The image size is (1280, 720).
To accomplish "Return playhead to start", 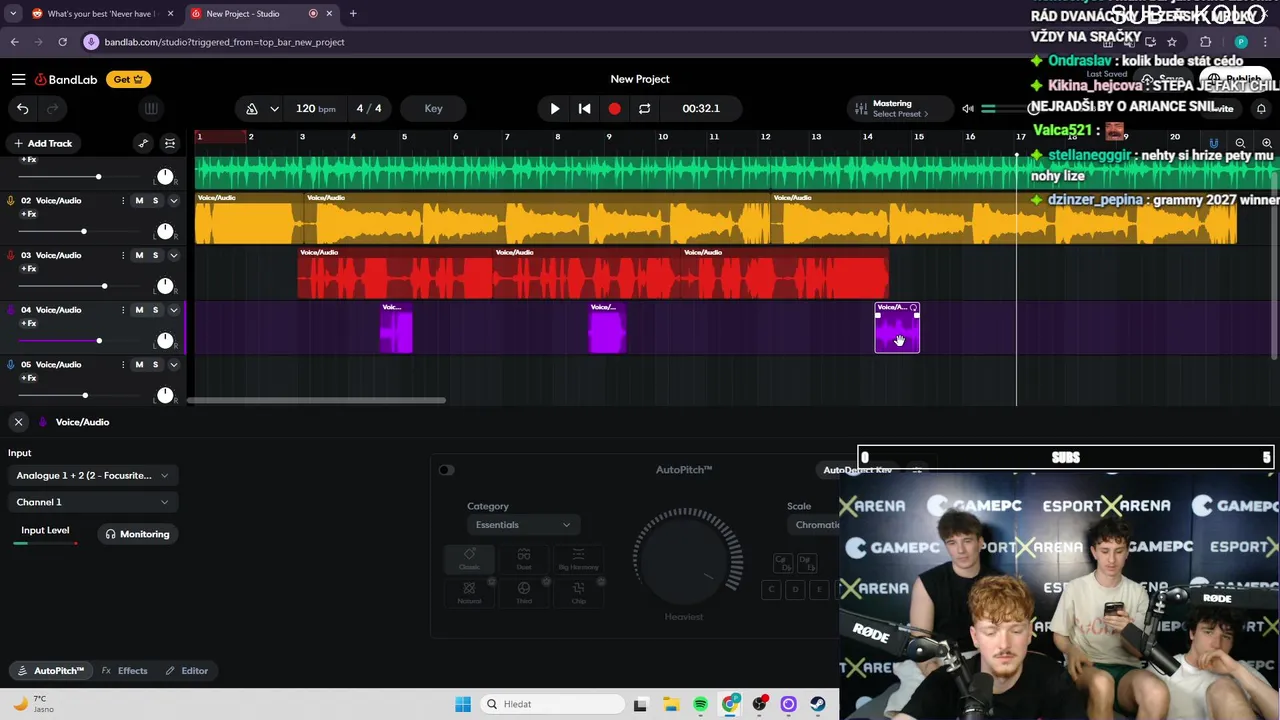I will (585, 108).
